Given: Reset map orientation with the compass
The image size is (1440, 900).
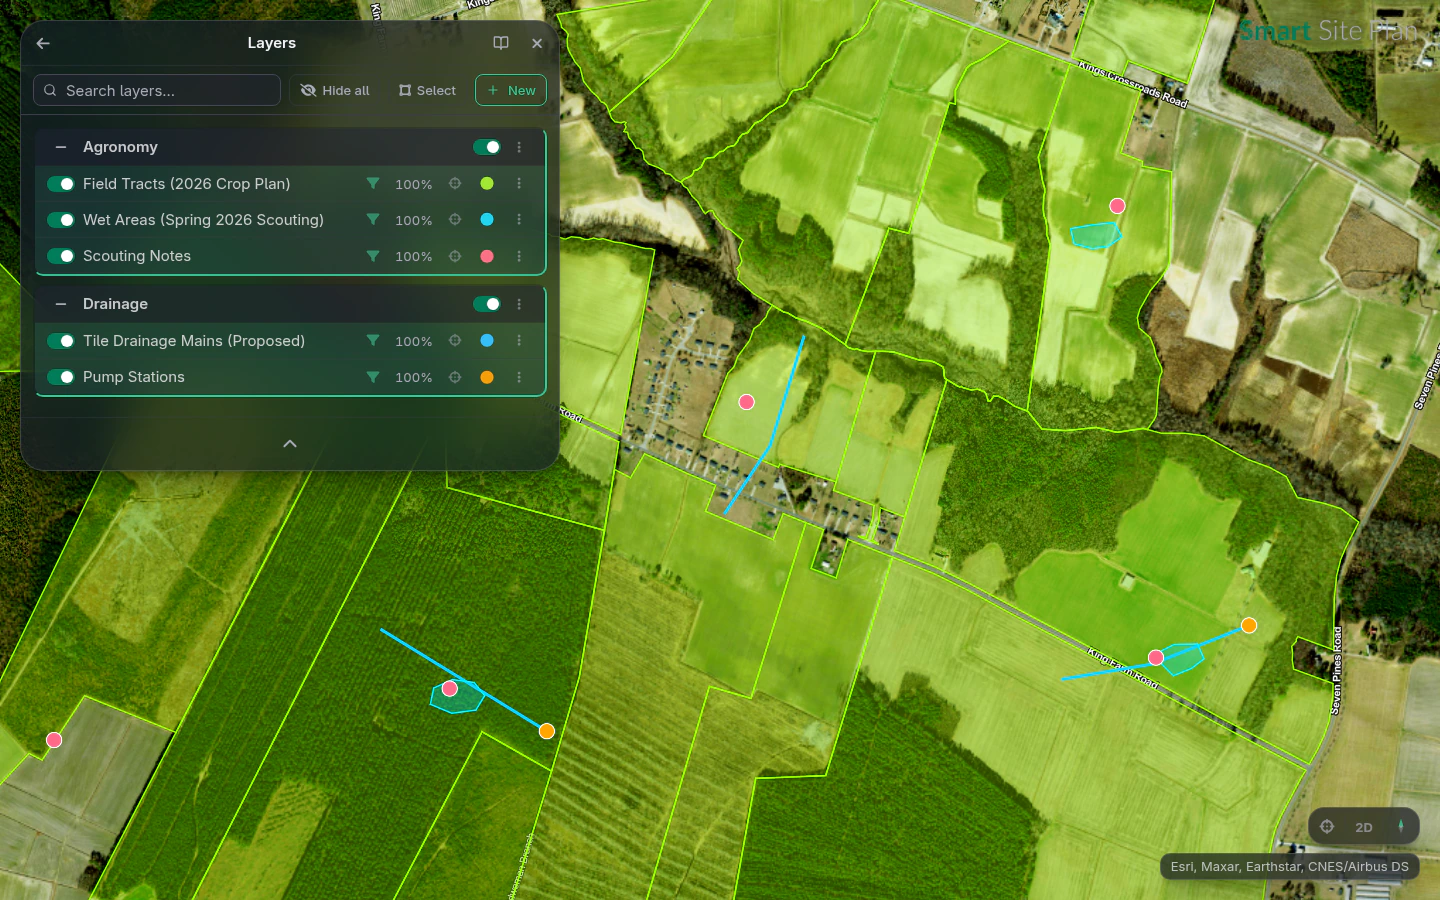Looking at the screenshot, I should coord(1401,827).
